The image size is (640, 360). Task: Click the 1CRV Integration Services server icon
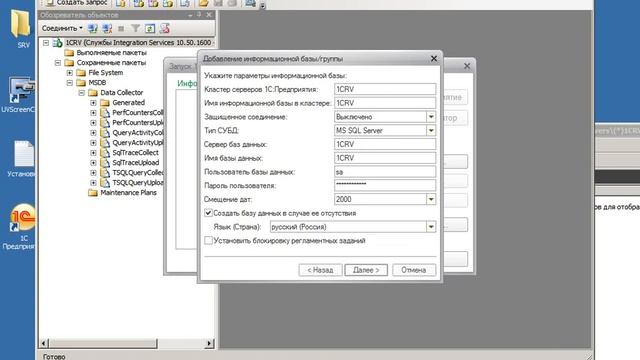point(58,42)
